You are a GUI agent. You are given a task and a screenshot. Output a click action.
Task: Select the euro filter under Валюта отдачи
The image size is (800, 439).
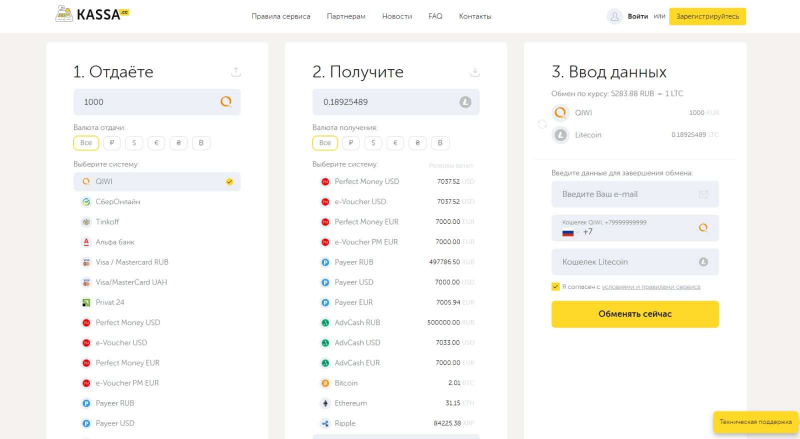pos(156,143)
